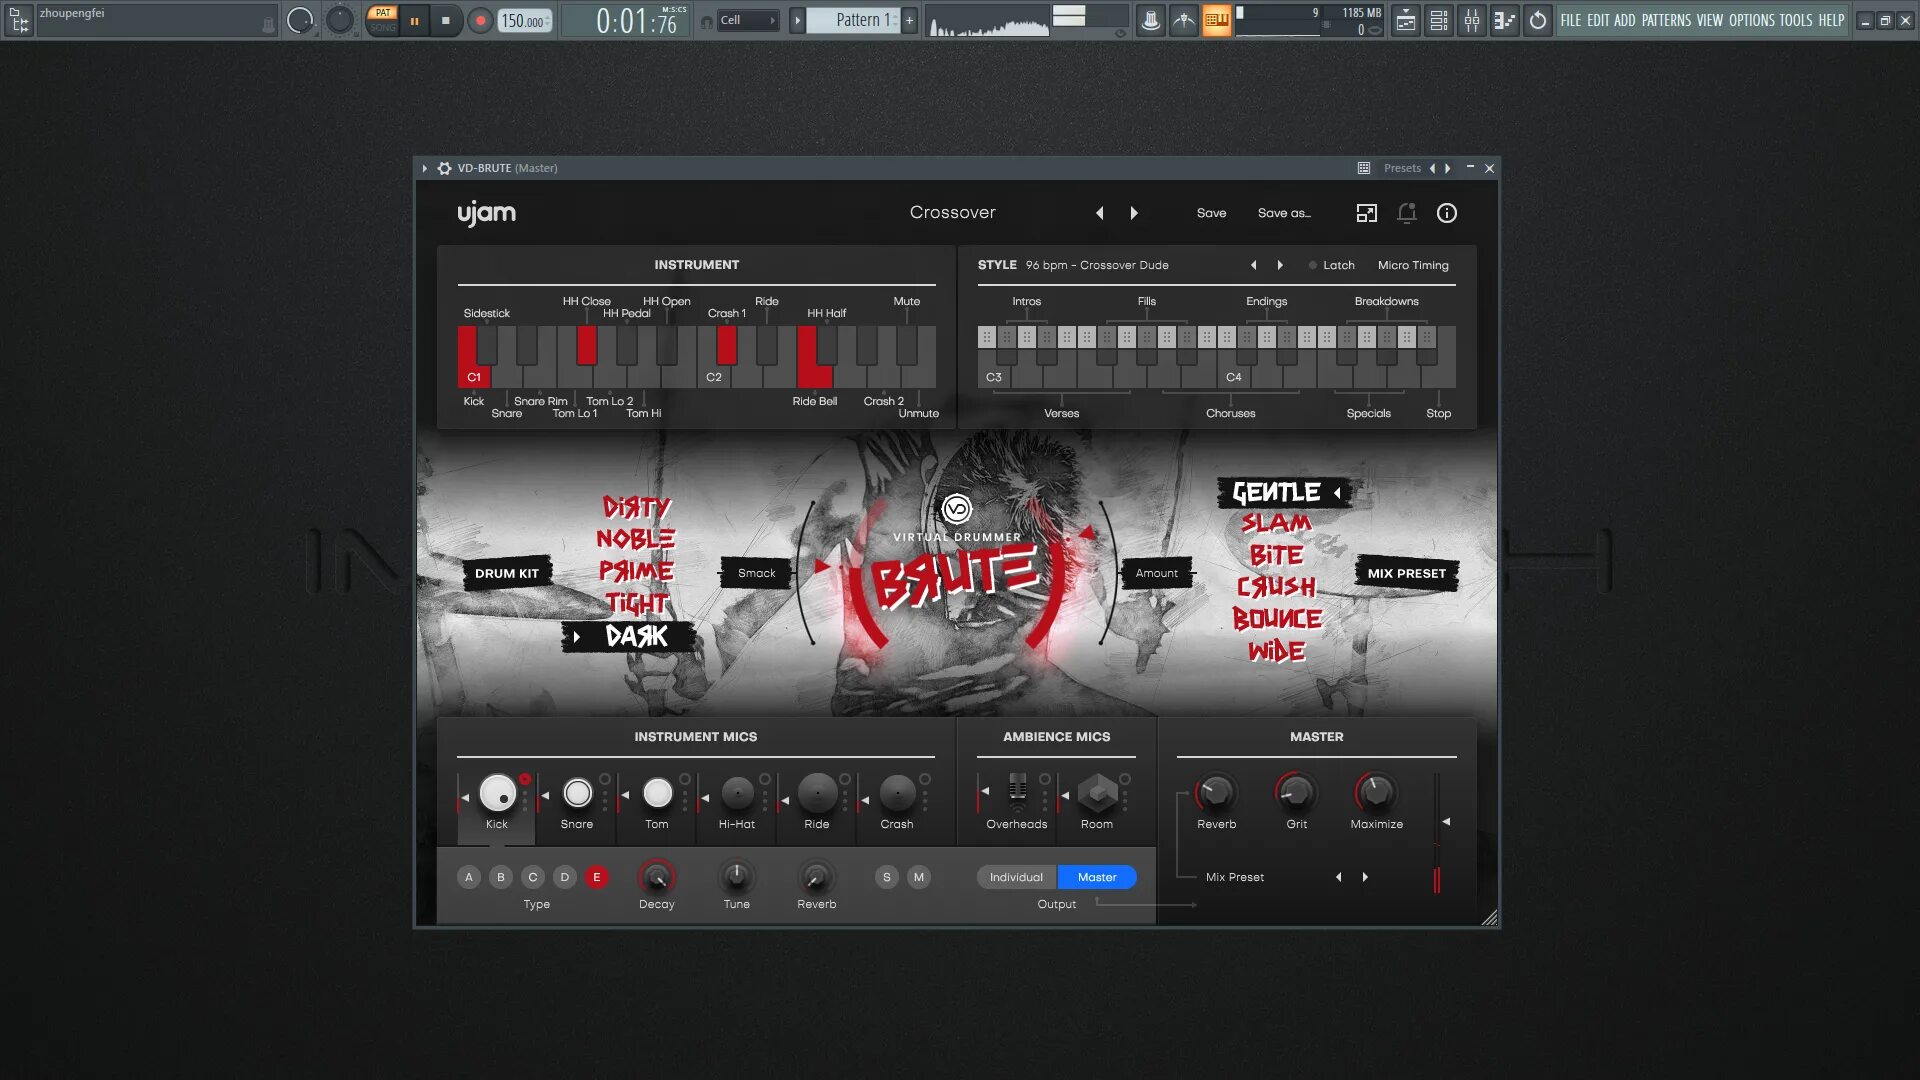Select kick type E
The image size is (1920, 1080).
pos(596,877)
